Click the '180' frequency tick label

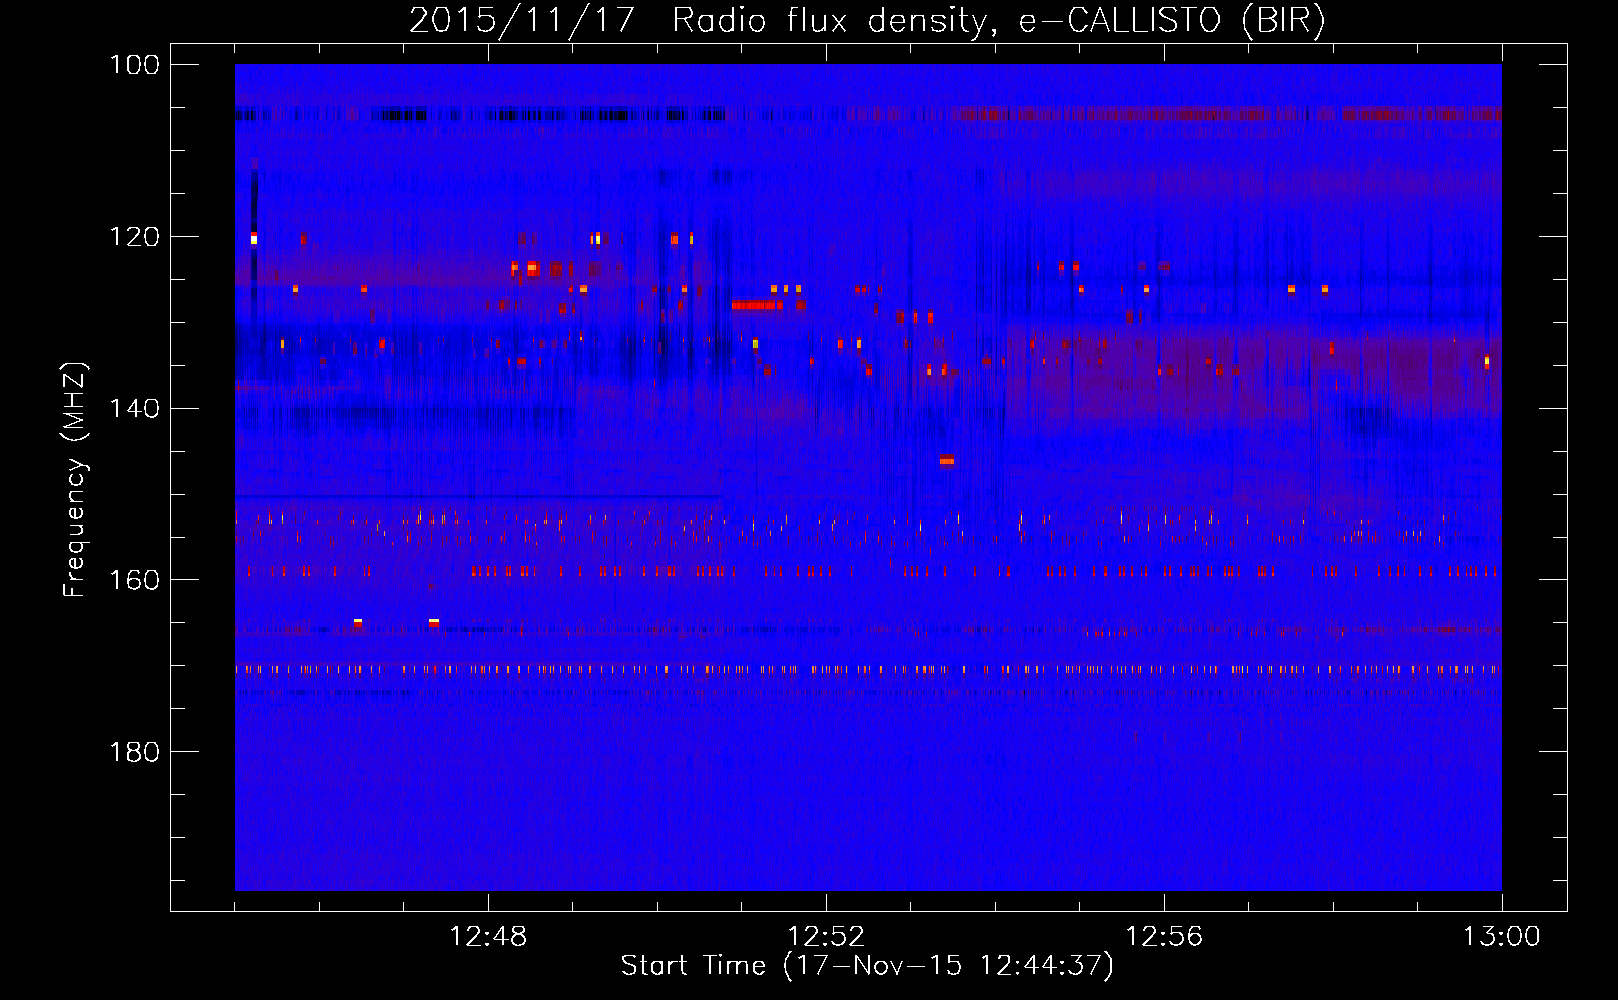(133, 752)
